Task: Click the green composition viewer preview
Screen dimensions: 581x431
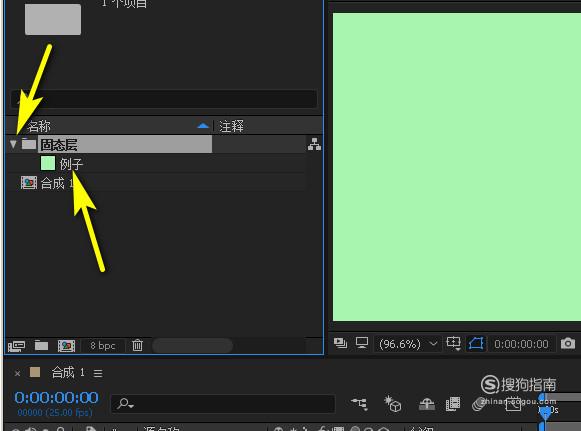Action: tap(457, 167)
